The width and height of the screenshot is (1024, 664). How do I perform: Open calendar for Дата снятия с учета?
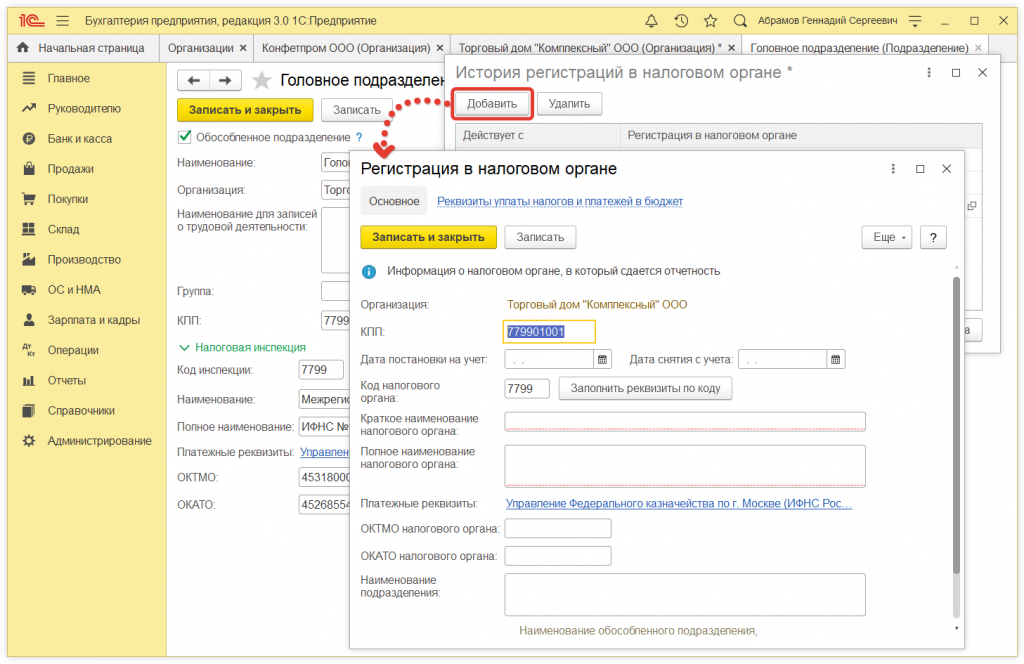[x=836, y=359]
